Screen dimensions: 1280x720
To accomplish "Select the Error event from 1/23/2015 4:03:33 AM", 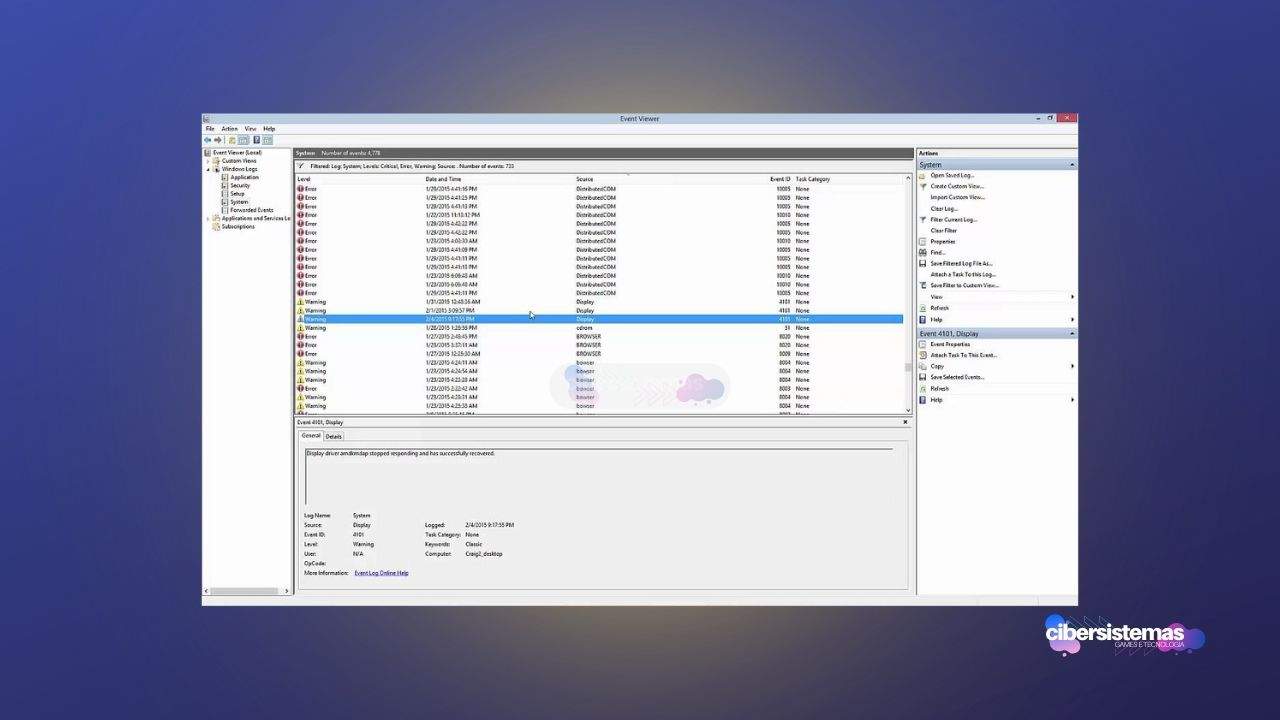I will pyautogui.click(x=599, y=241).
